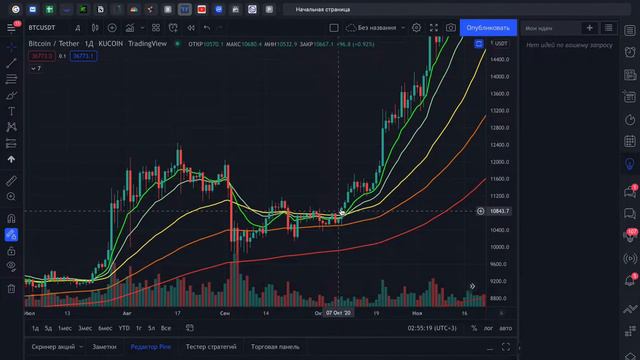Toggle stay in drawing mode
640x360 pixels.
[11, 235]
